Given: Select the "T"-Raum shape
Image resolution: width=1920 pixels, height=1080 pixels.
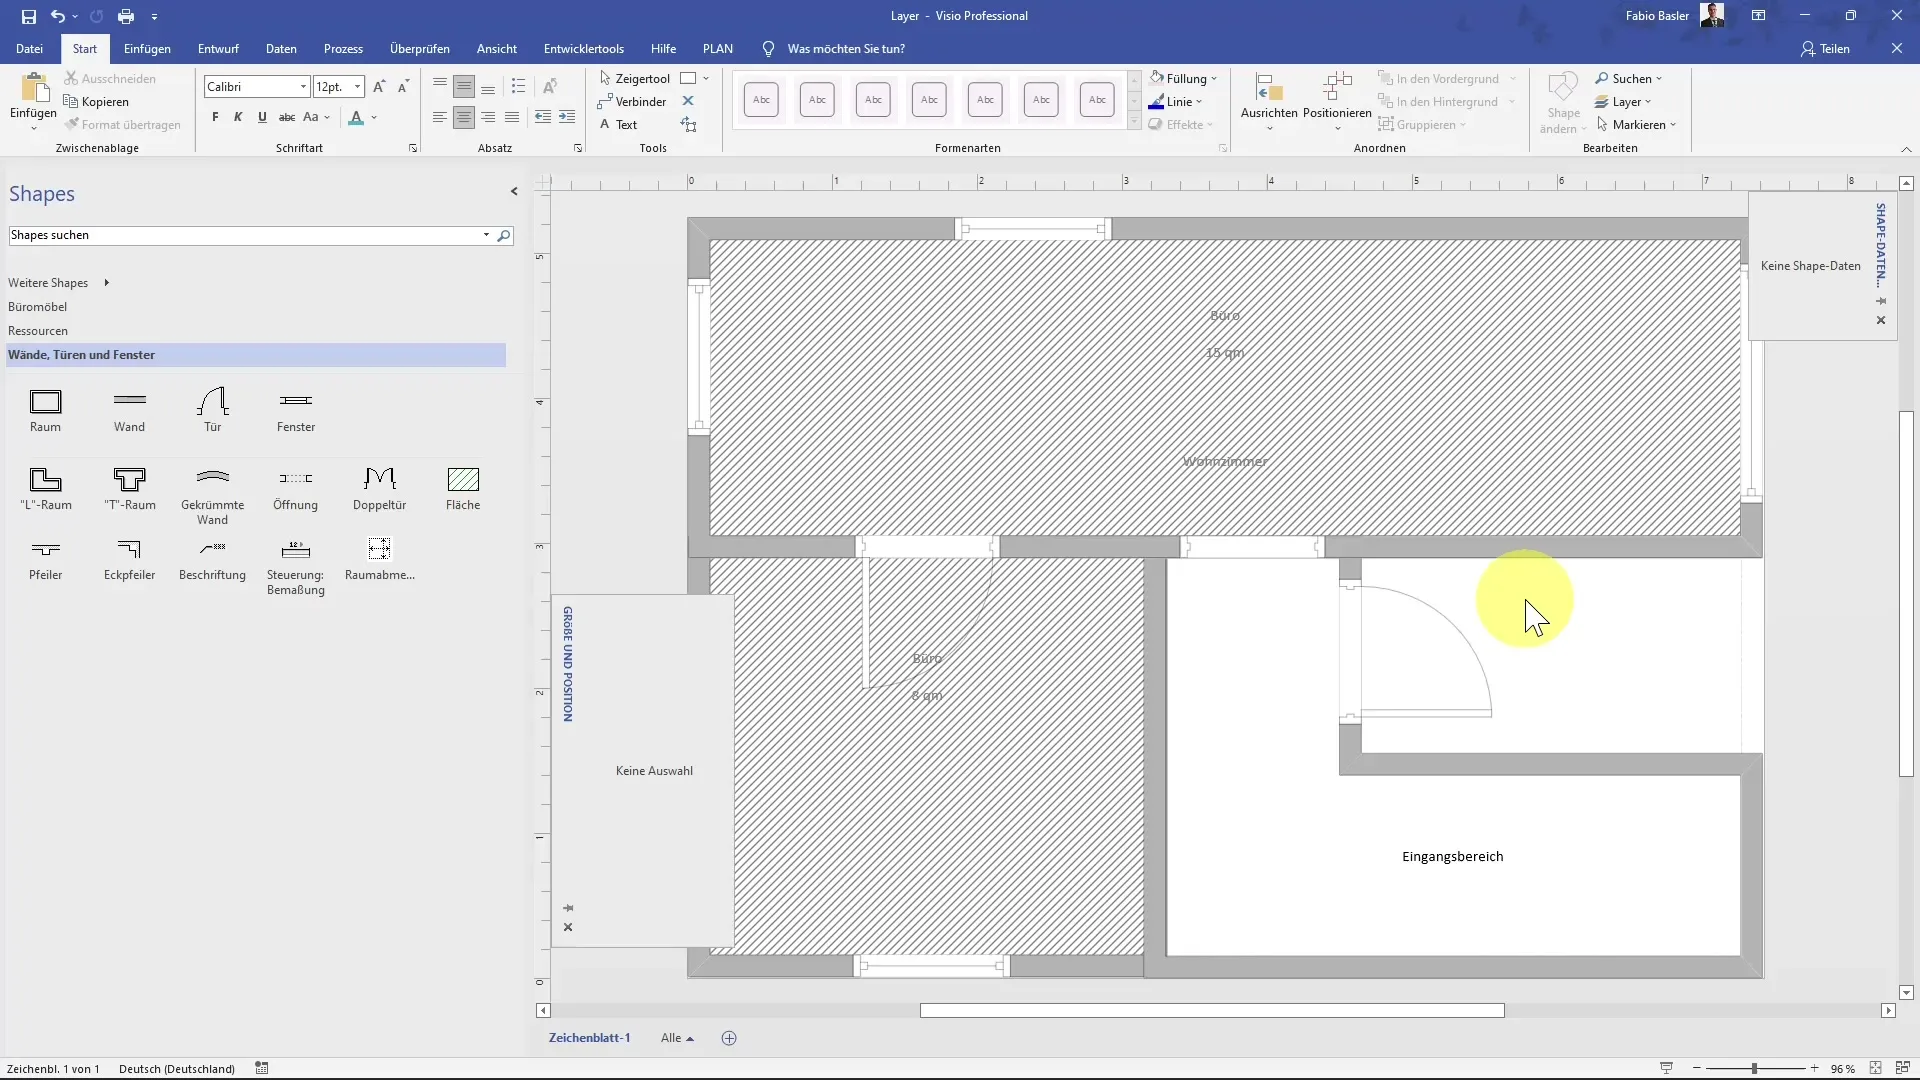Looking at the screenshot, I should pyautogui.click(x=130, y=489).
